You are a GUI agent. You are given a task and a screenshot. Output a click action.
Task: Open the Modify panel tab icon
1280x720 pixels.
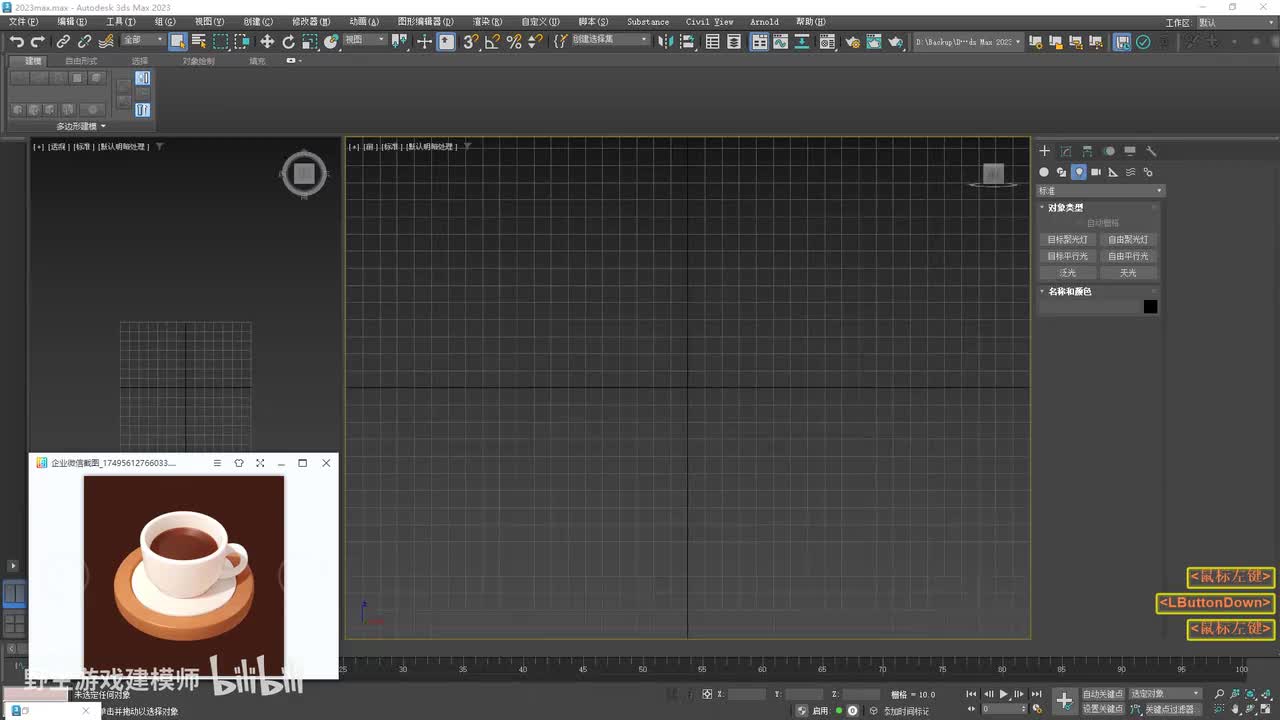(x=1066, y=151)
